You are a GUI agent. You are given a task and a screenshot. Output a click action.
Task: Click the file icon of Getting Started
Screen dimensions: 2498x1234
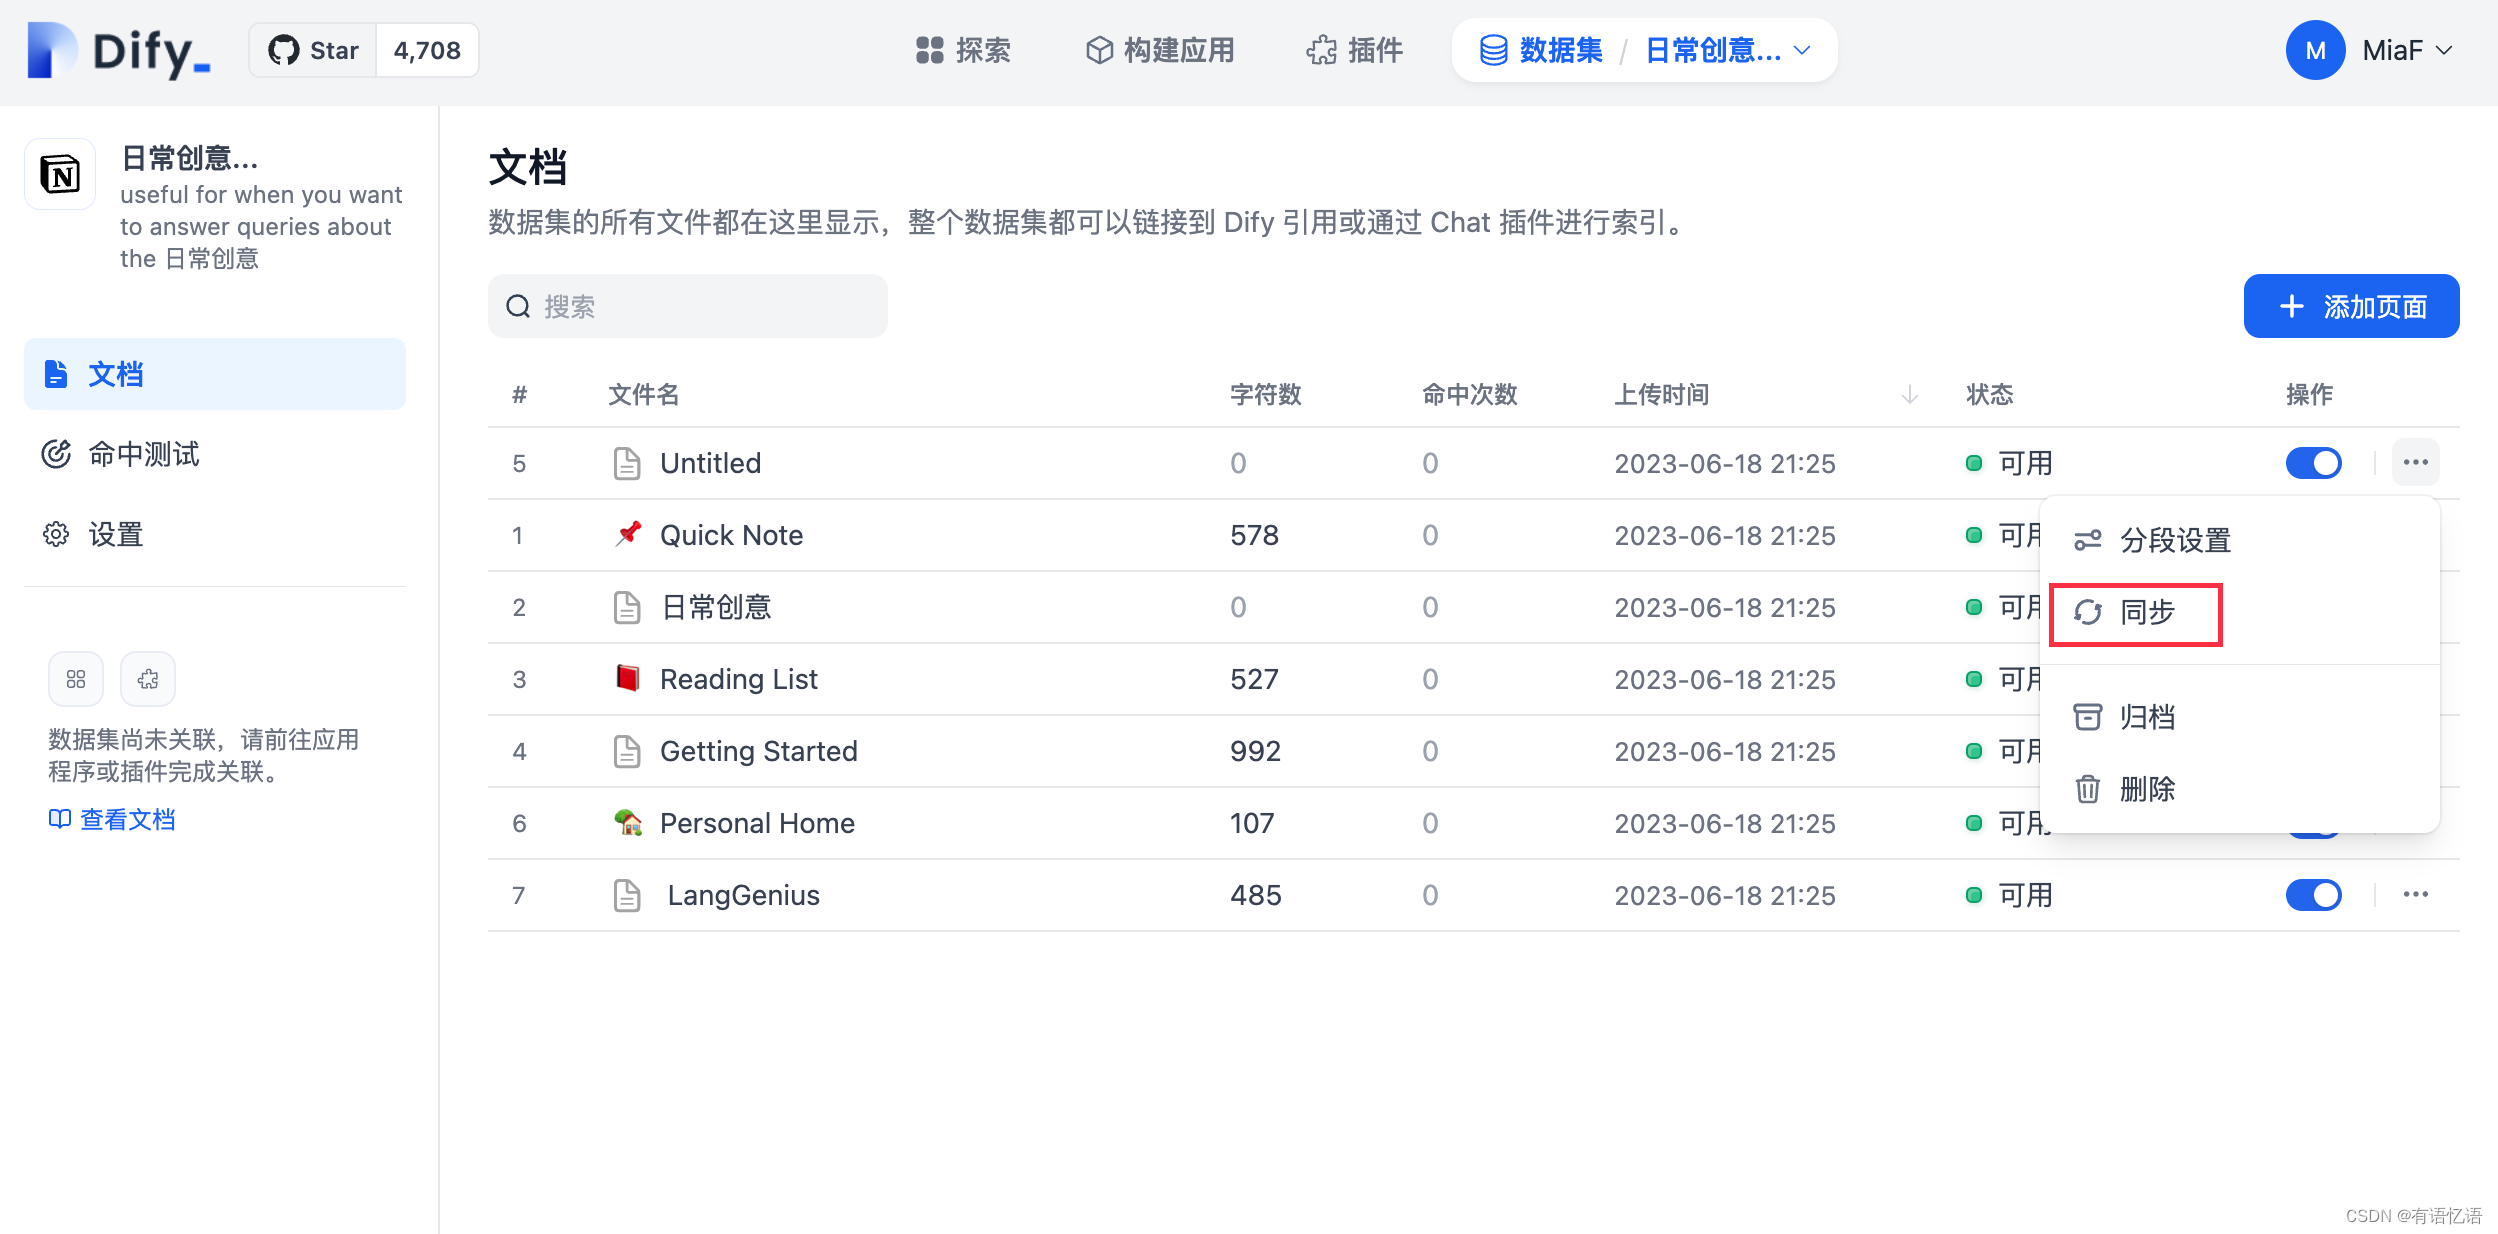tap(627, 751)
